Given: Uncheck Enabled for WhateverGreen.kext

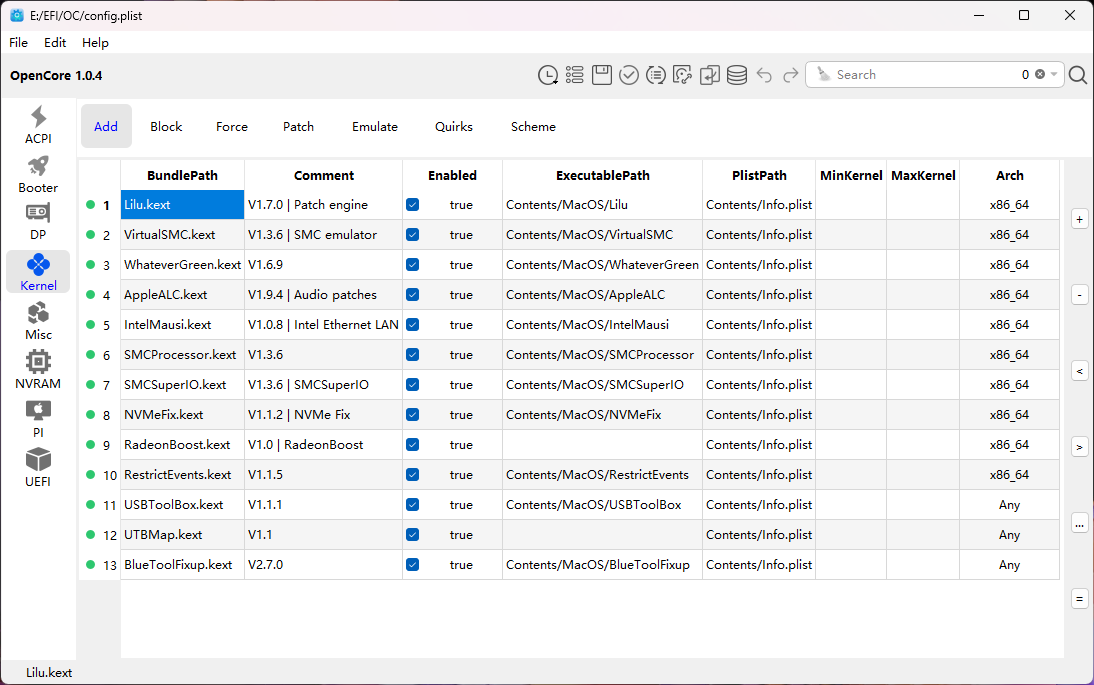Looking at the screenshot, I should pyautogui.click(x=413, y=265).
